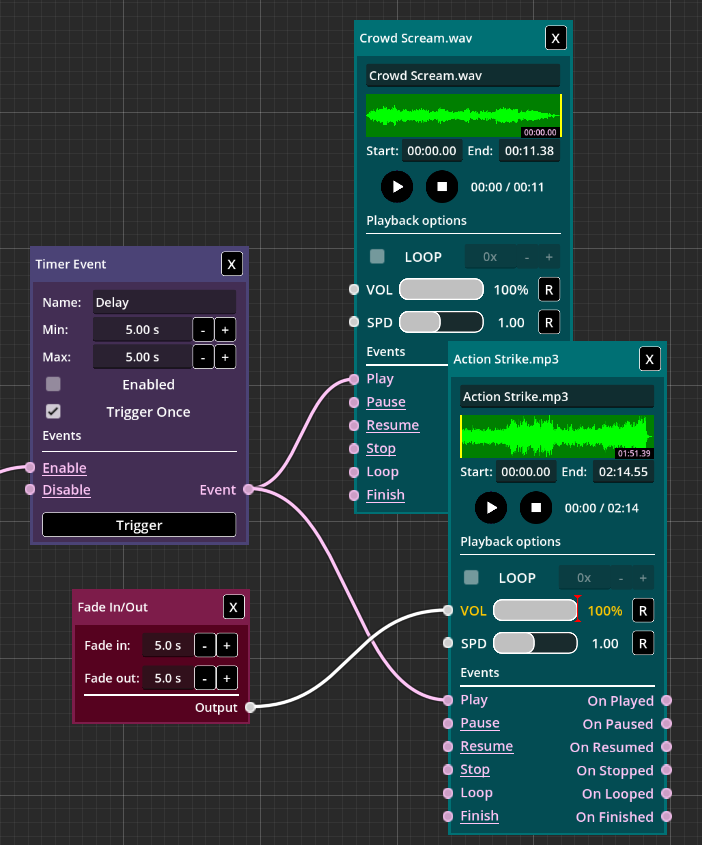702x845 pixels.
Task: Reset Crowd Scream volume with R button
Action: tap(549, 290)
